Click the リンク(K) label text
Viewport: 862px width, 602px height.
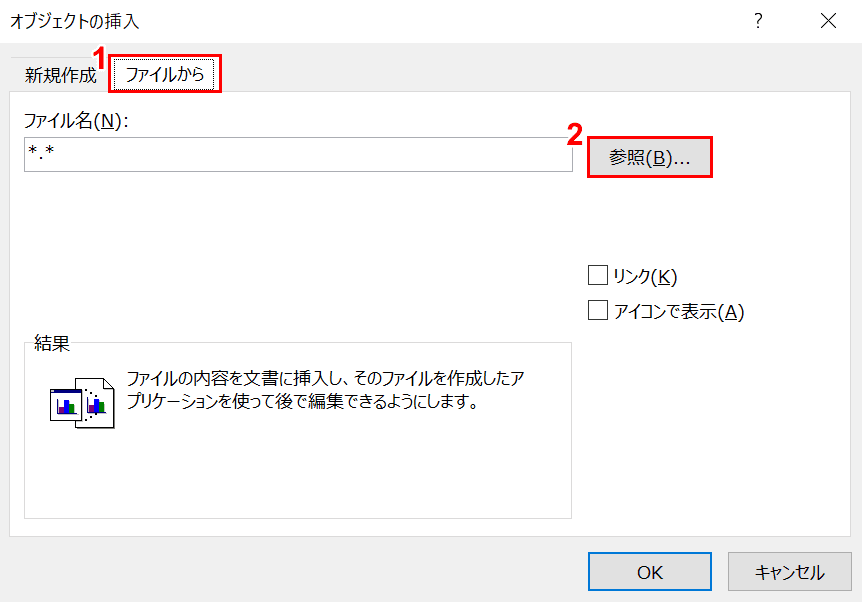click(645, 277)
